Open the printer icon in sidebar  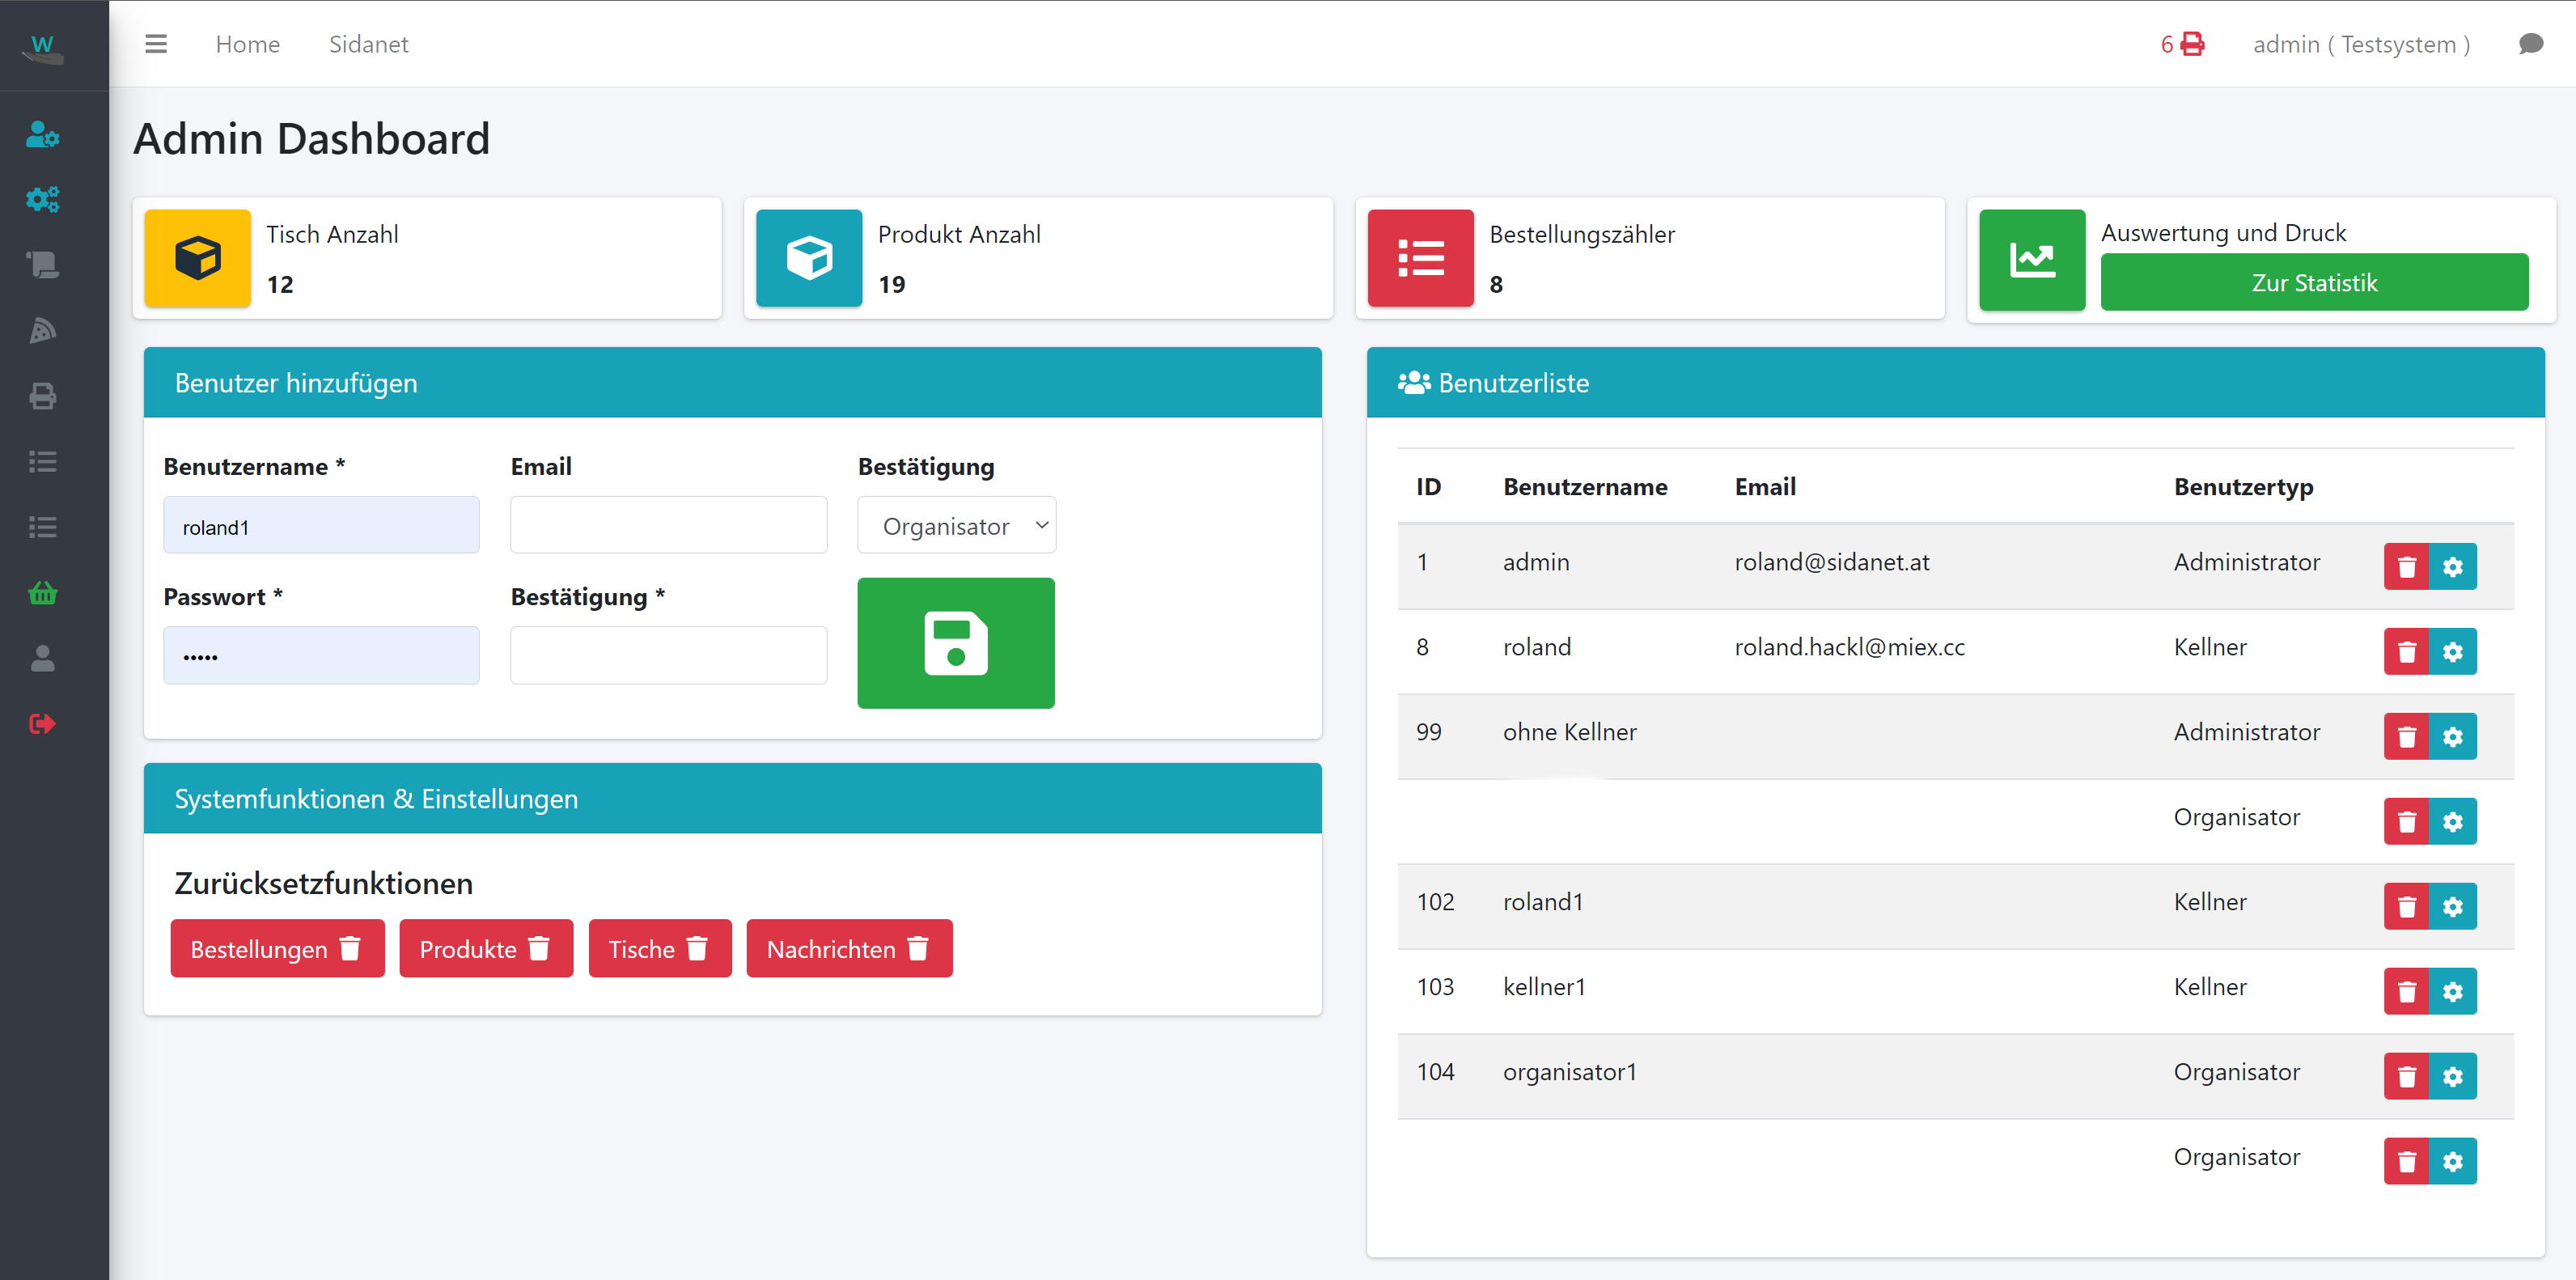click(42, 396)
